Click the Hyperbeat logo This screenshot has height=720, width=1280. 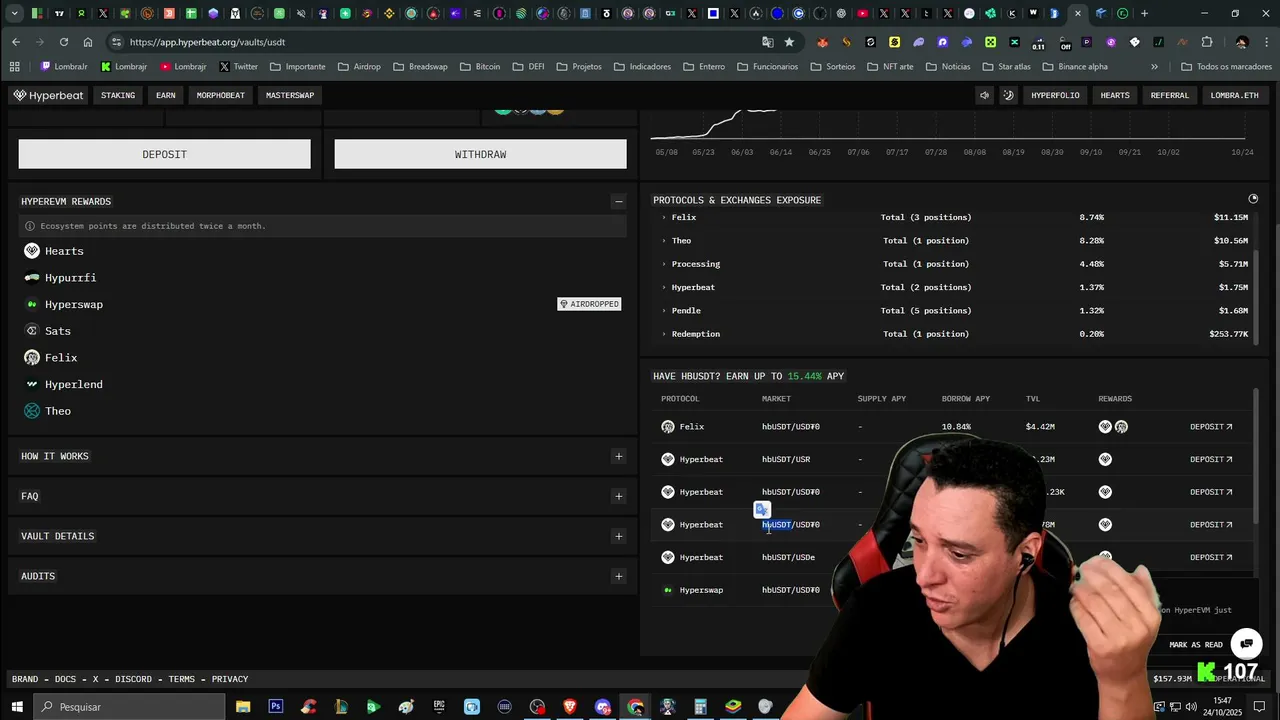click(x=48, y=95)
